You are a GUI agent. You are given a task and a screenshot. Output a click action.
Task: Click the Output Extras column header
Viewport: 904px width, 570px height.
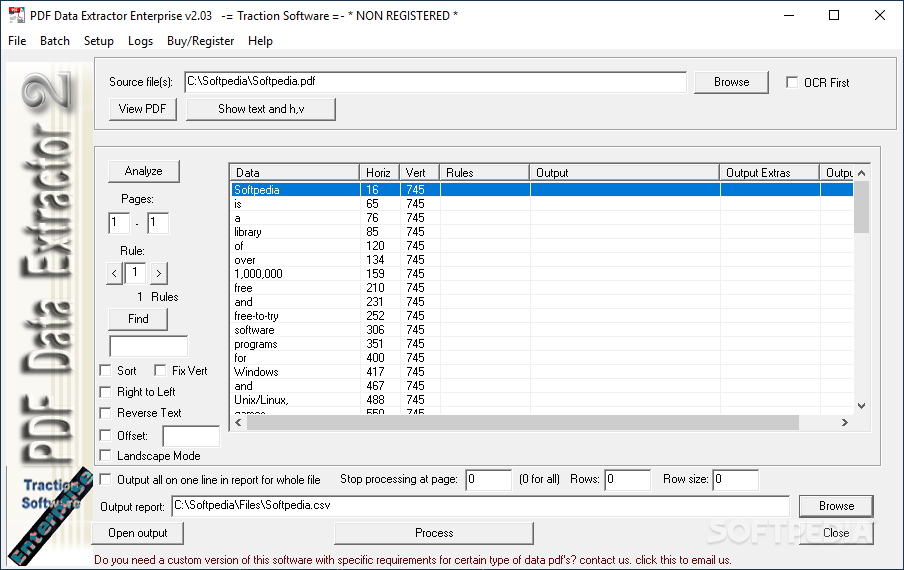(x=769, y=173)
